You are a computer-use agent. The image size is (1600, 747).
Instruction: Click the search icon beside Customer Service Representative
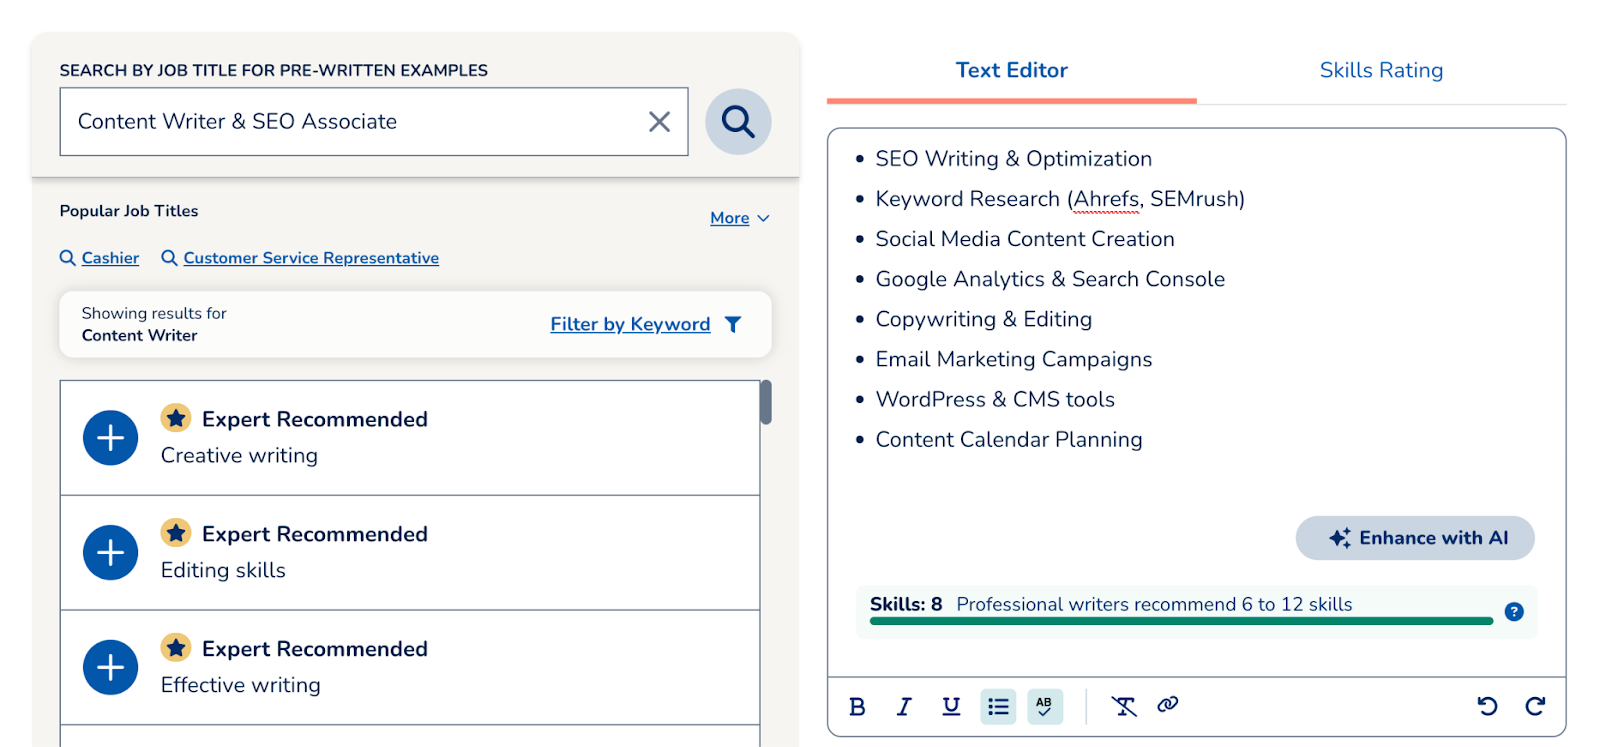click(169, 258)
